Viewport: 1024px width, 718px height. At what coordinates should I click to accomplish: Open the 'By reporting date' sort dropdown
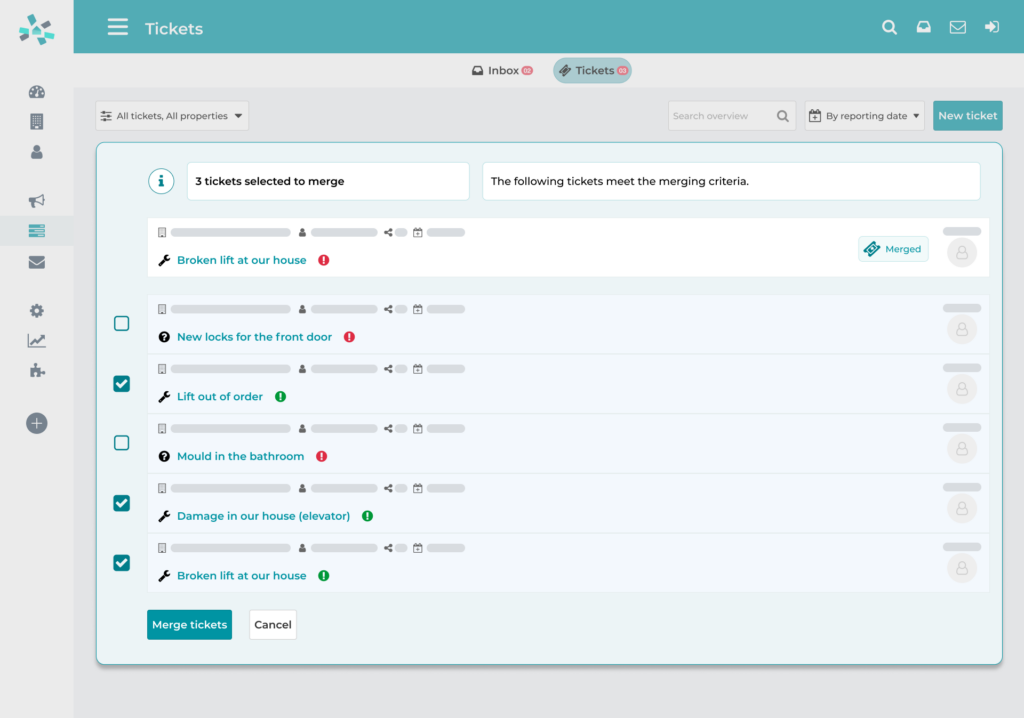[864, 115]
